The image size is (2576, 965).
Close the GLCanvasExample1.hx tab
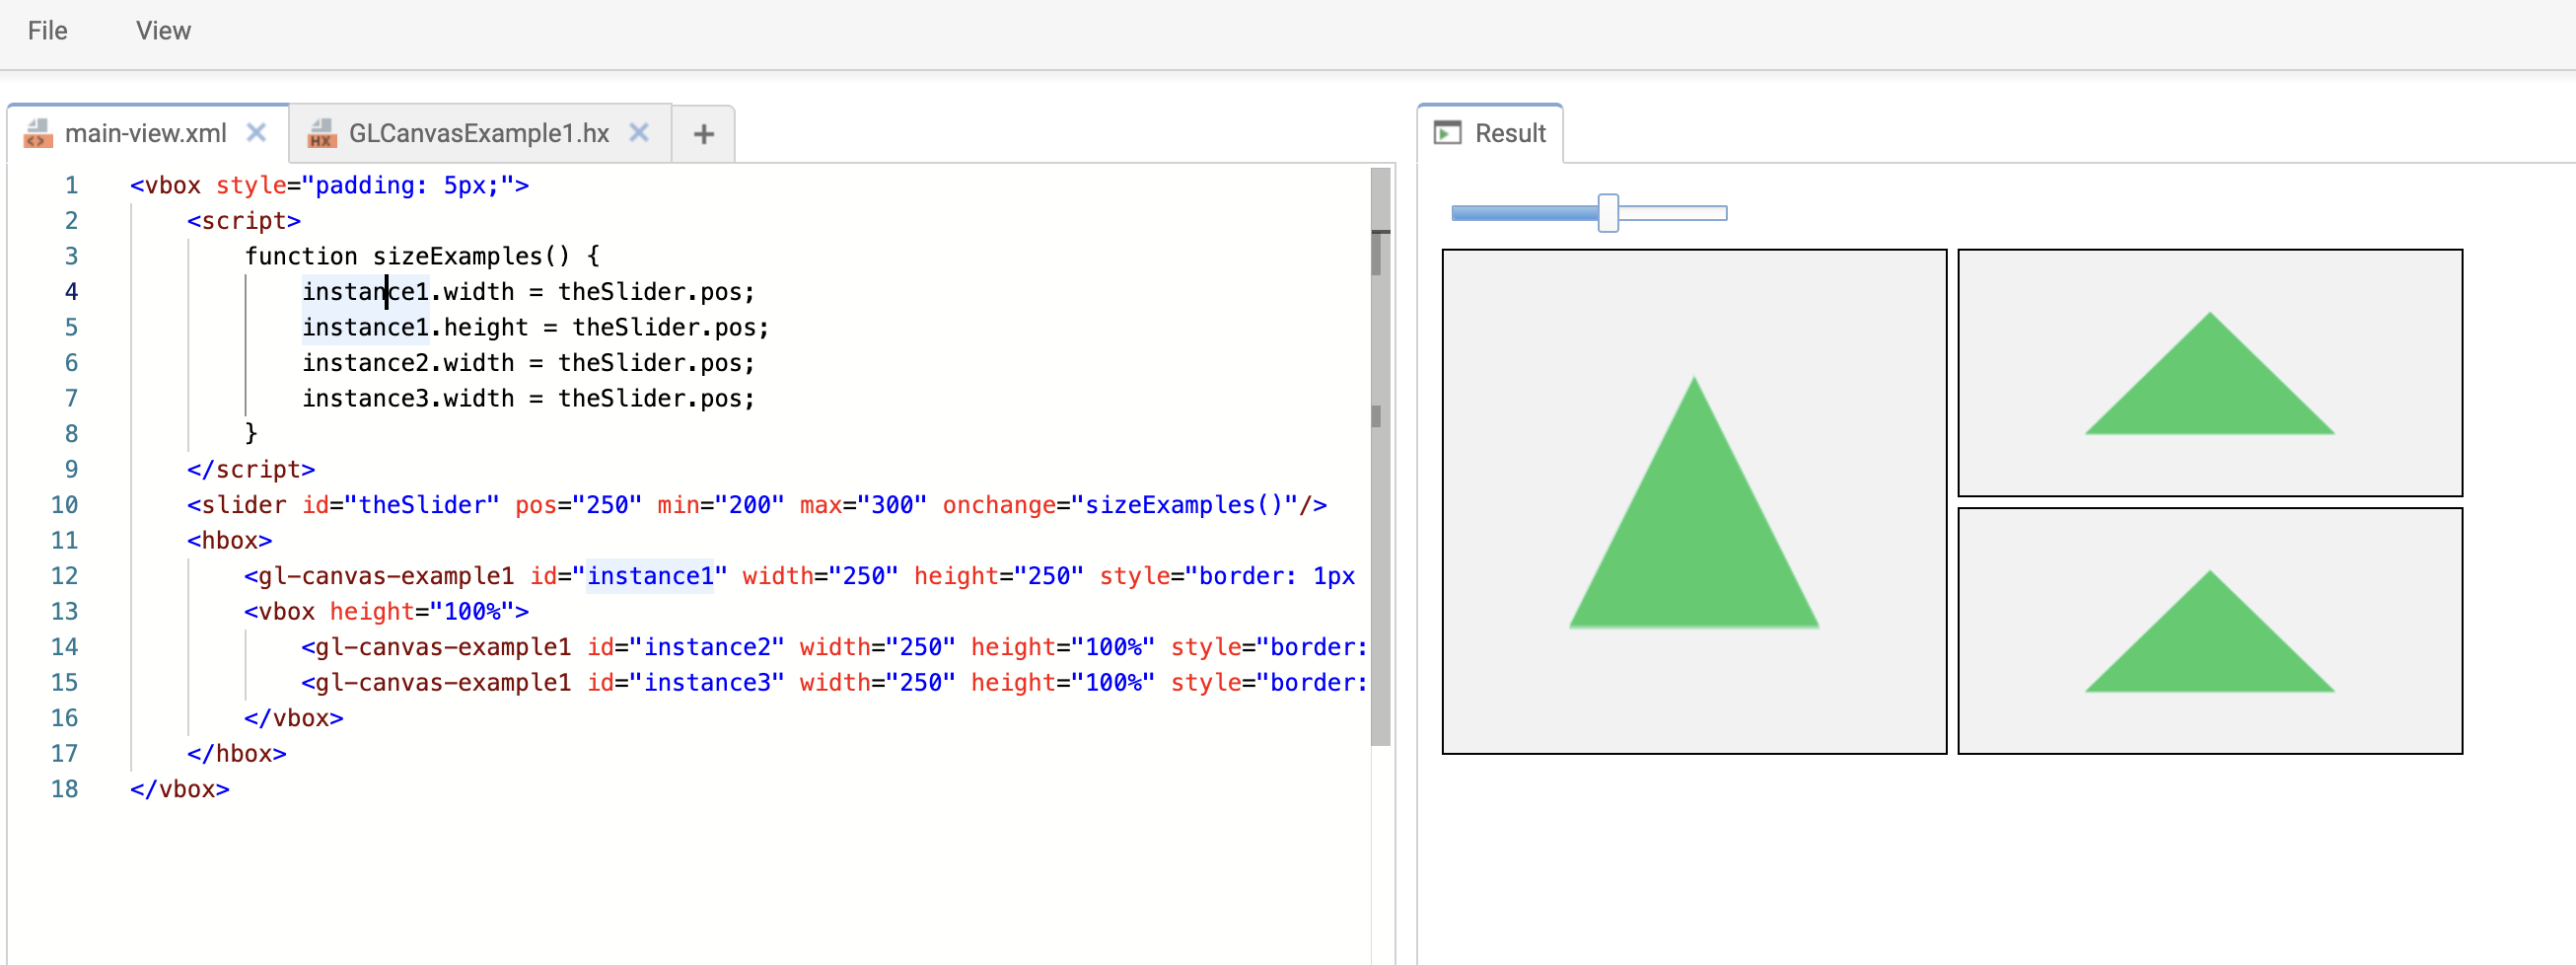[639, 132]
